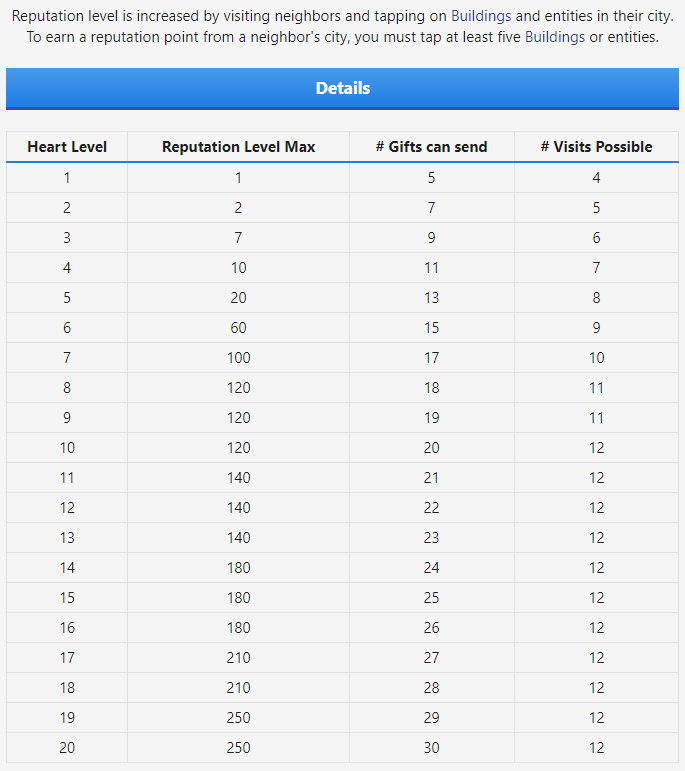
Task: Click gifts value 30 in last row
Action: pos(432,747)
